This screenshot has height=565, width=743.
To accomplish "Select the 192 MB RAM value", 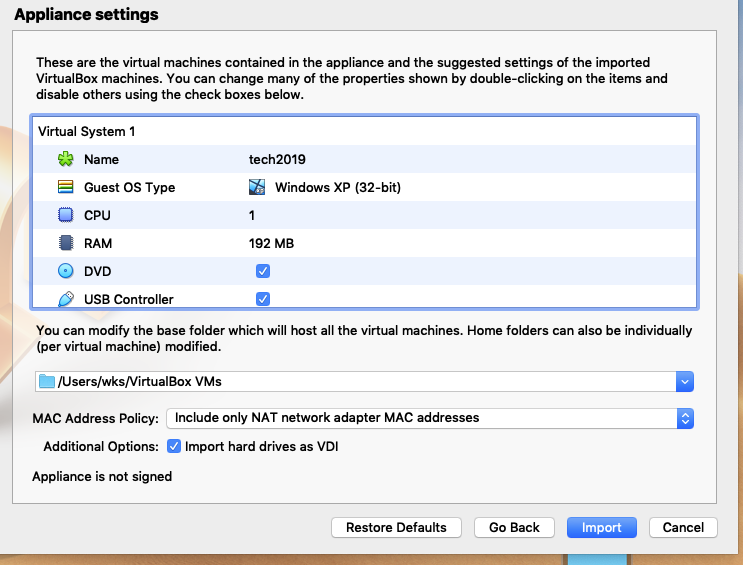I will click(272, 243).
